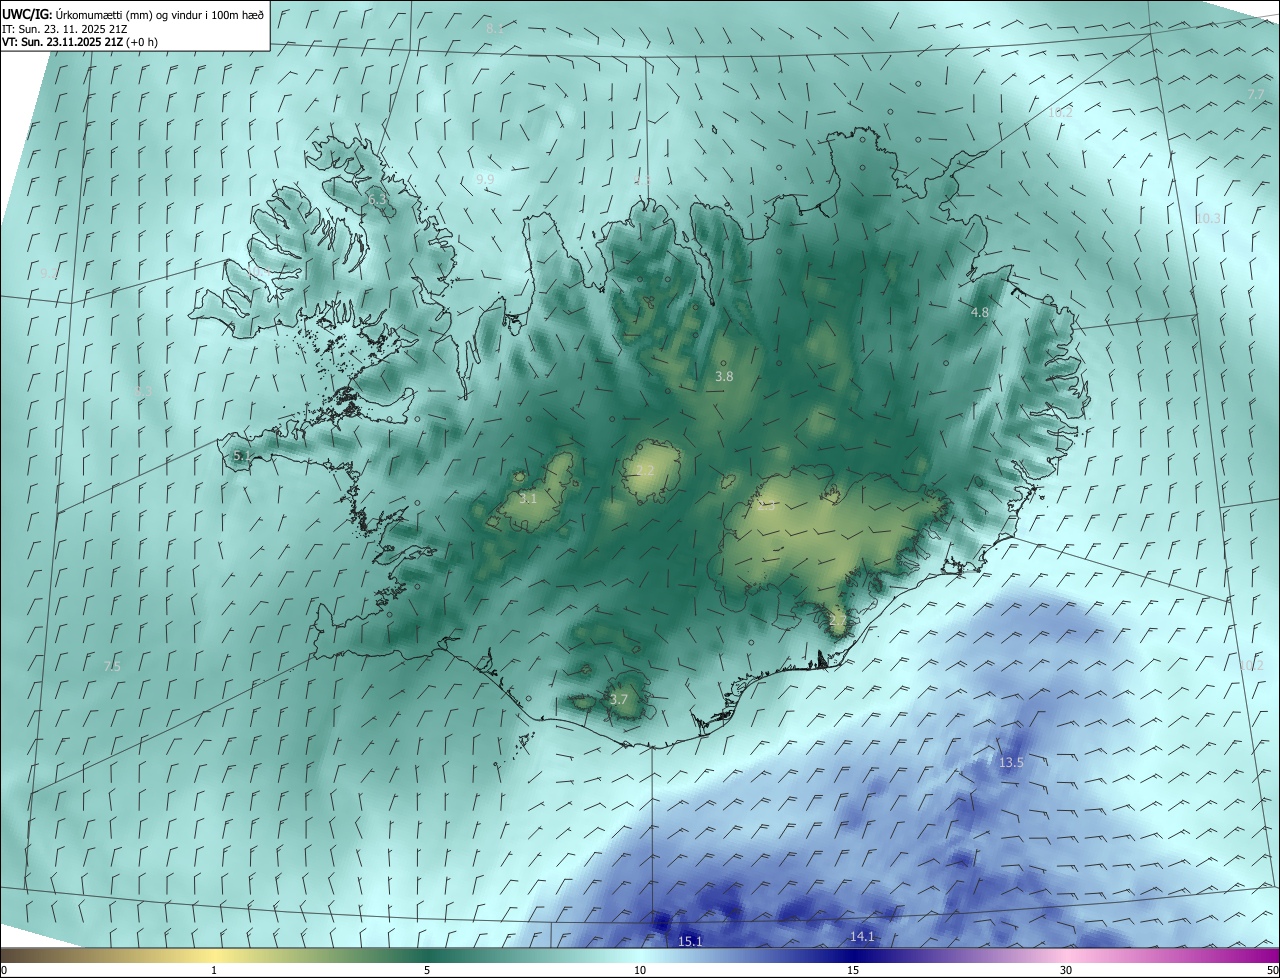This screenshot has height=978, width=1280.
Task: Click the title 'Úrkomumætti (mm) og vindur í 100m hæð'
Action: pos(161,14)
